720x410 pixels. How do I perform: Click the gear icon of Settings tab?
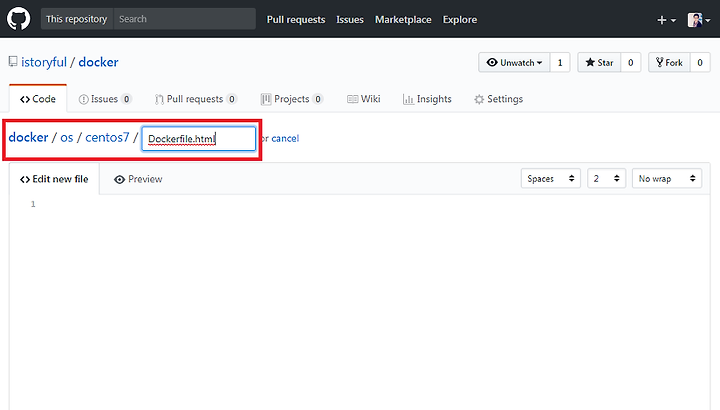click(479, 99)
